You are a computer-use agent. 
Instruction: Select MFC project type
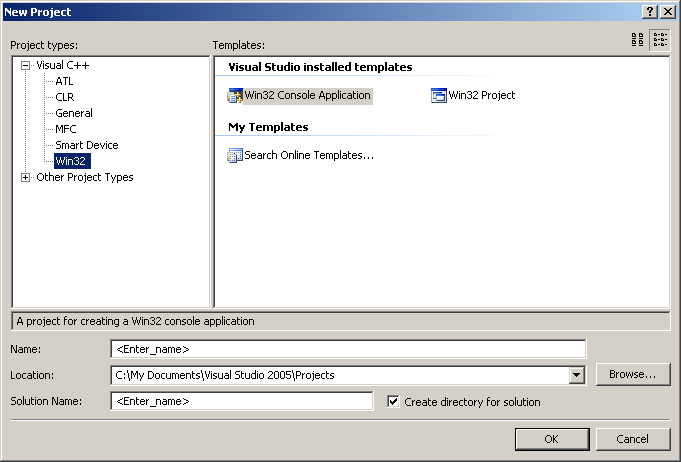point(66,129)
